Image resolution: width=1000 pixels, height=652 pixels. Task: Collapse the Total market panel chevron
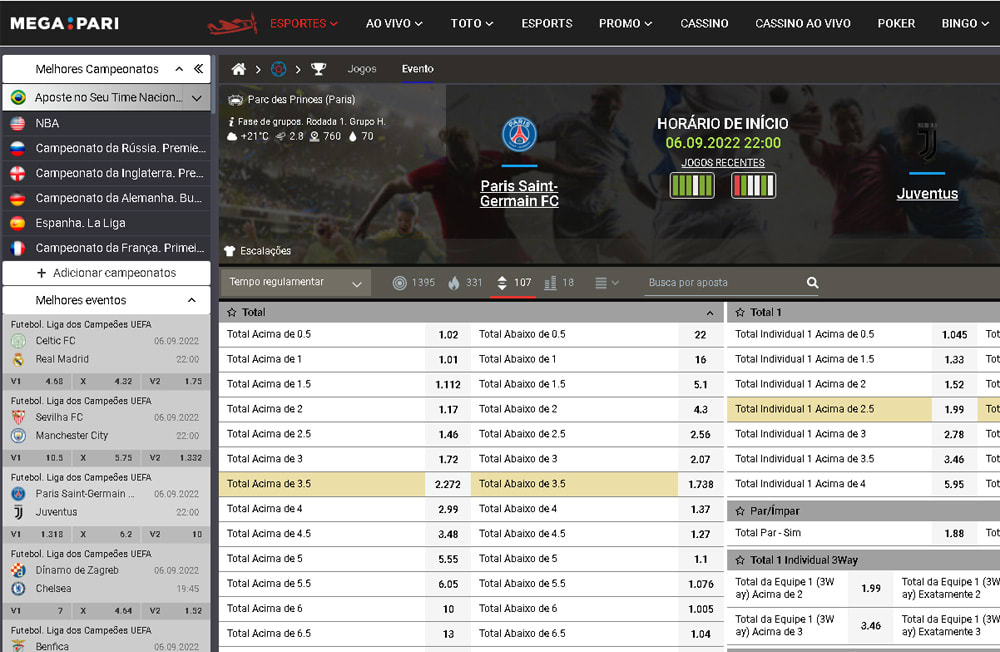click(710, 313)
